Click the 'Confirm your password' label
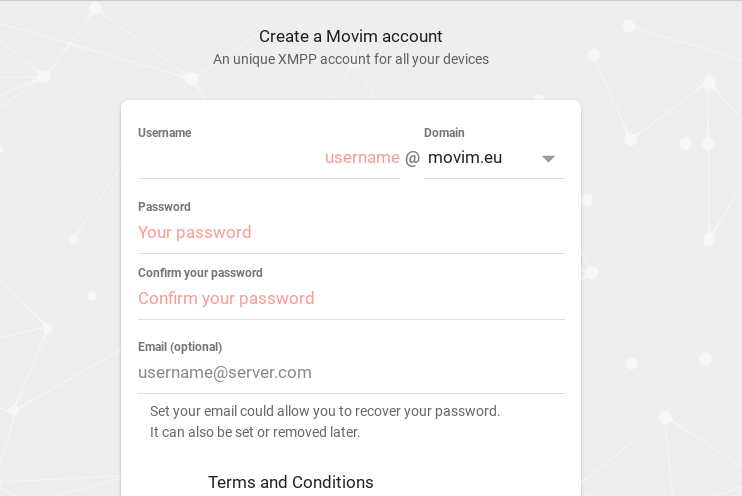Screen dimensions: 742x496 tap(200, 273)
